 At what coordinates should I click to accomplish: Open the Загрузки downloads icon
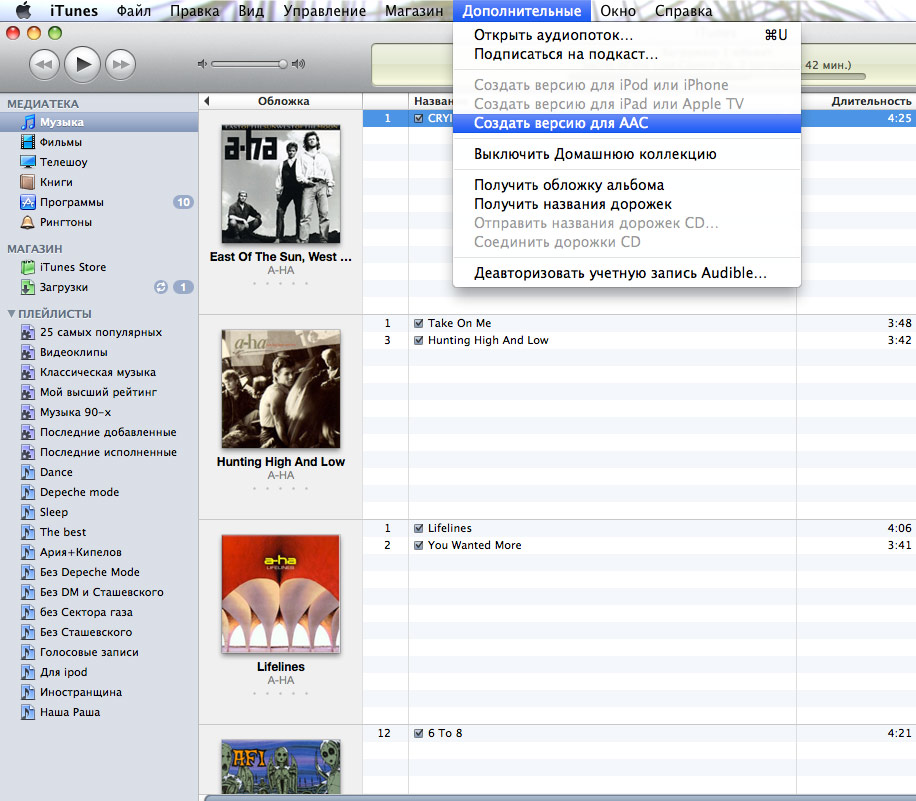click(27, 287)
